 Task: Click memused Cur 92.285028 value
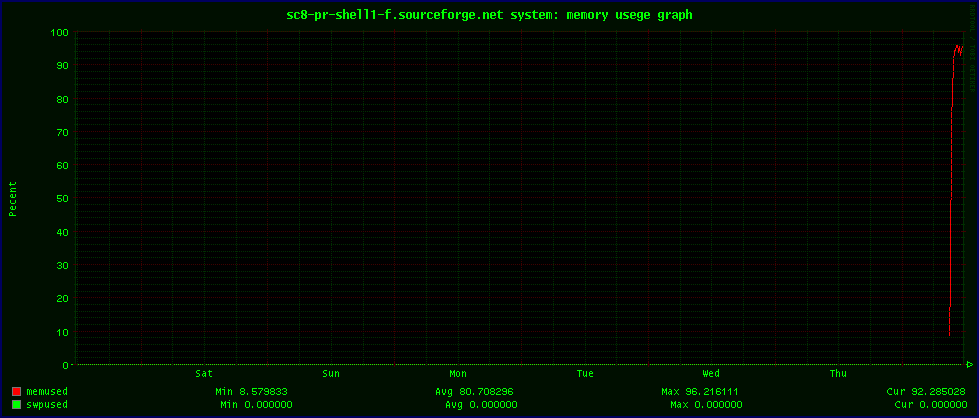pyautogui.click(x=926, y=392)
